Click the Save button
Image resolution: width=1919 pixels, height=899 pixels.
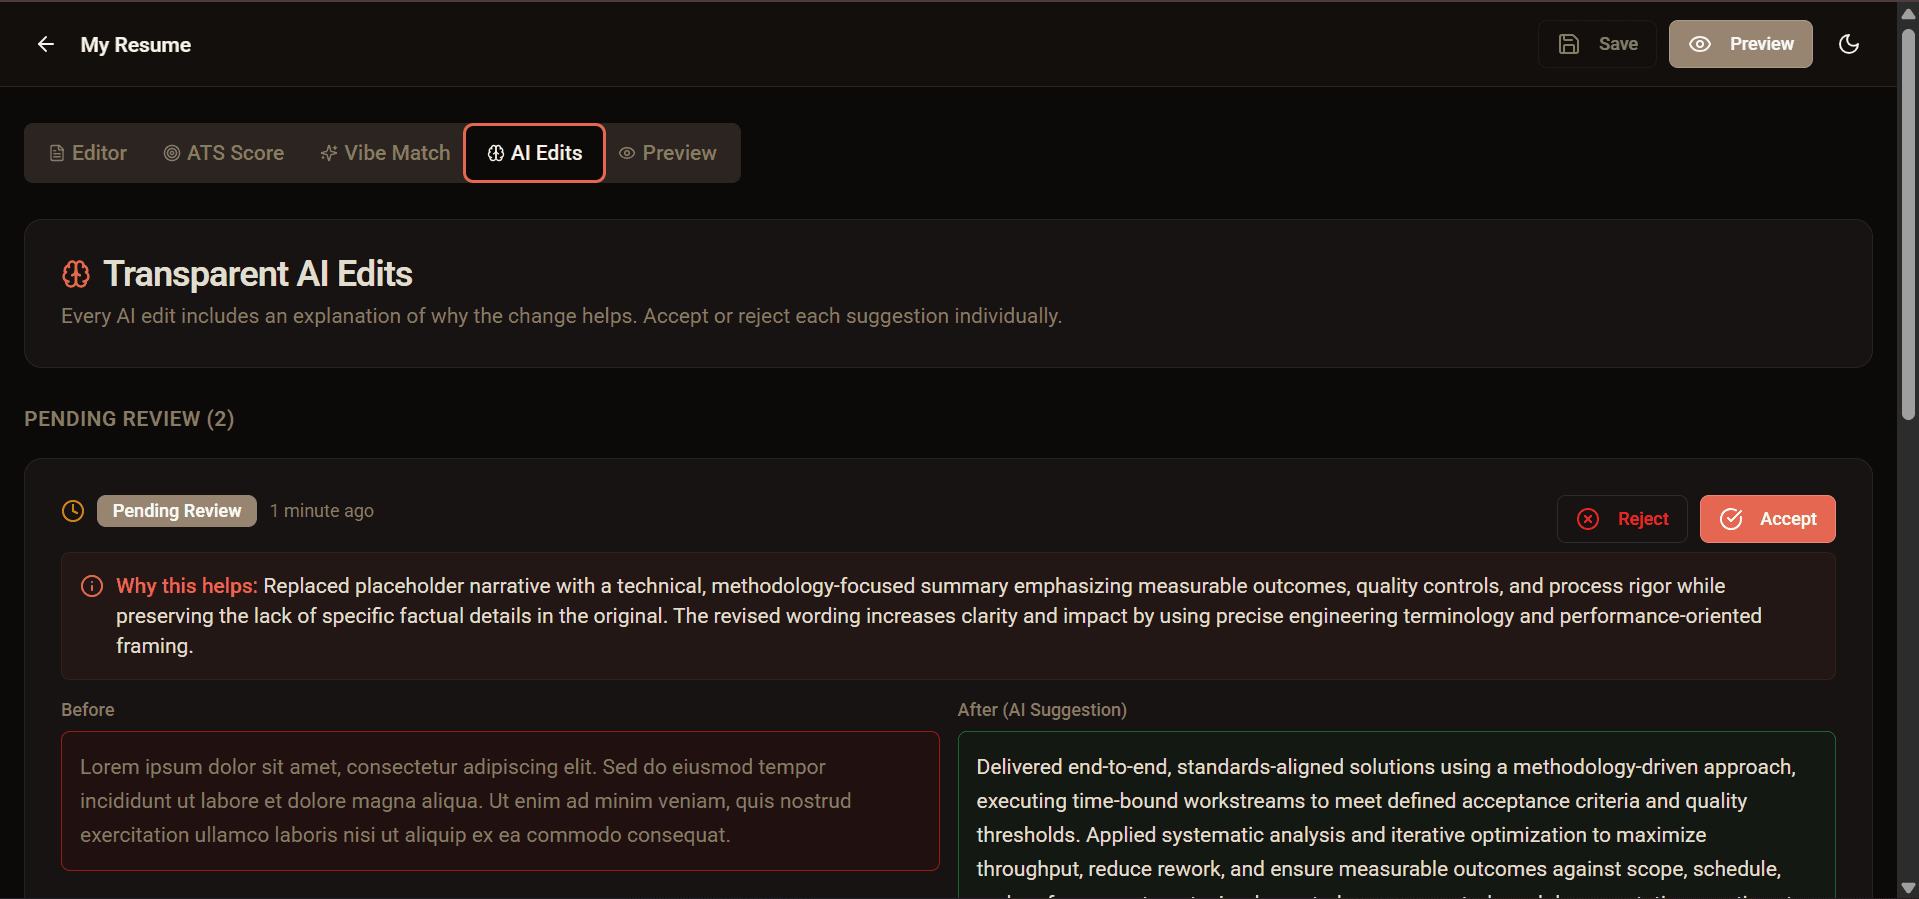1597,44
